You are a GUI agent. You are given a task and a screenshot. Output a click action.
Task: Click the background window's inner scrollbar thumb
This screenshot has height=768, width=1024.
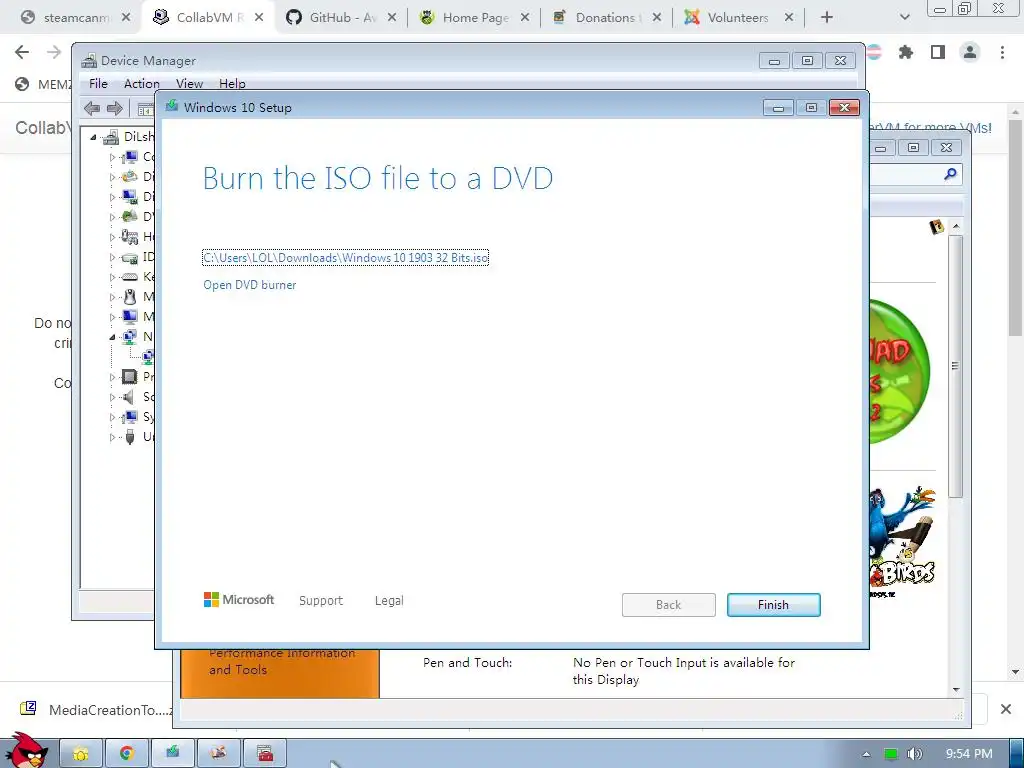(955, 366)
